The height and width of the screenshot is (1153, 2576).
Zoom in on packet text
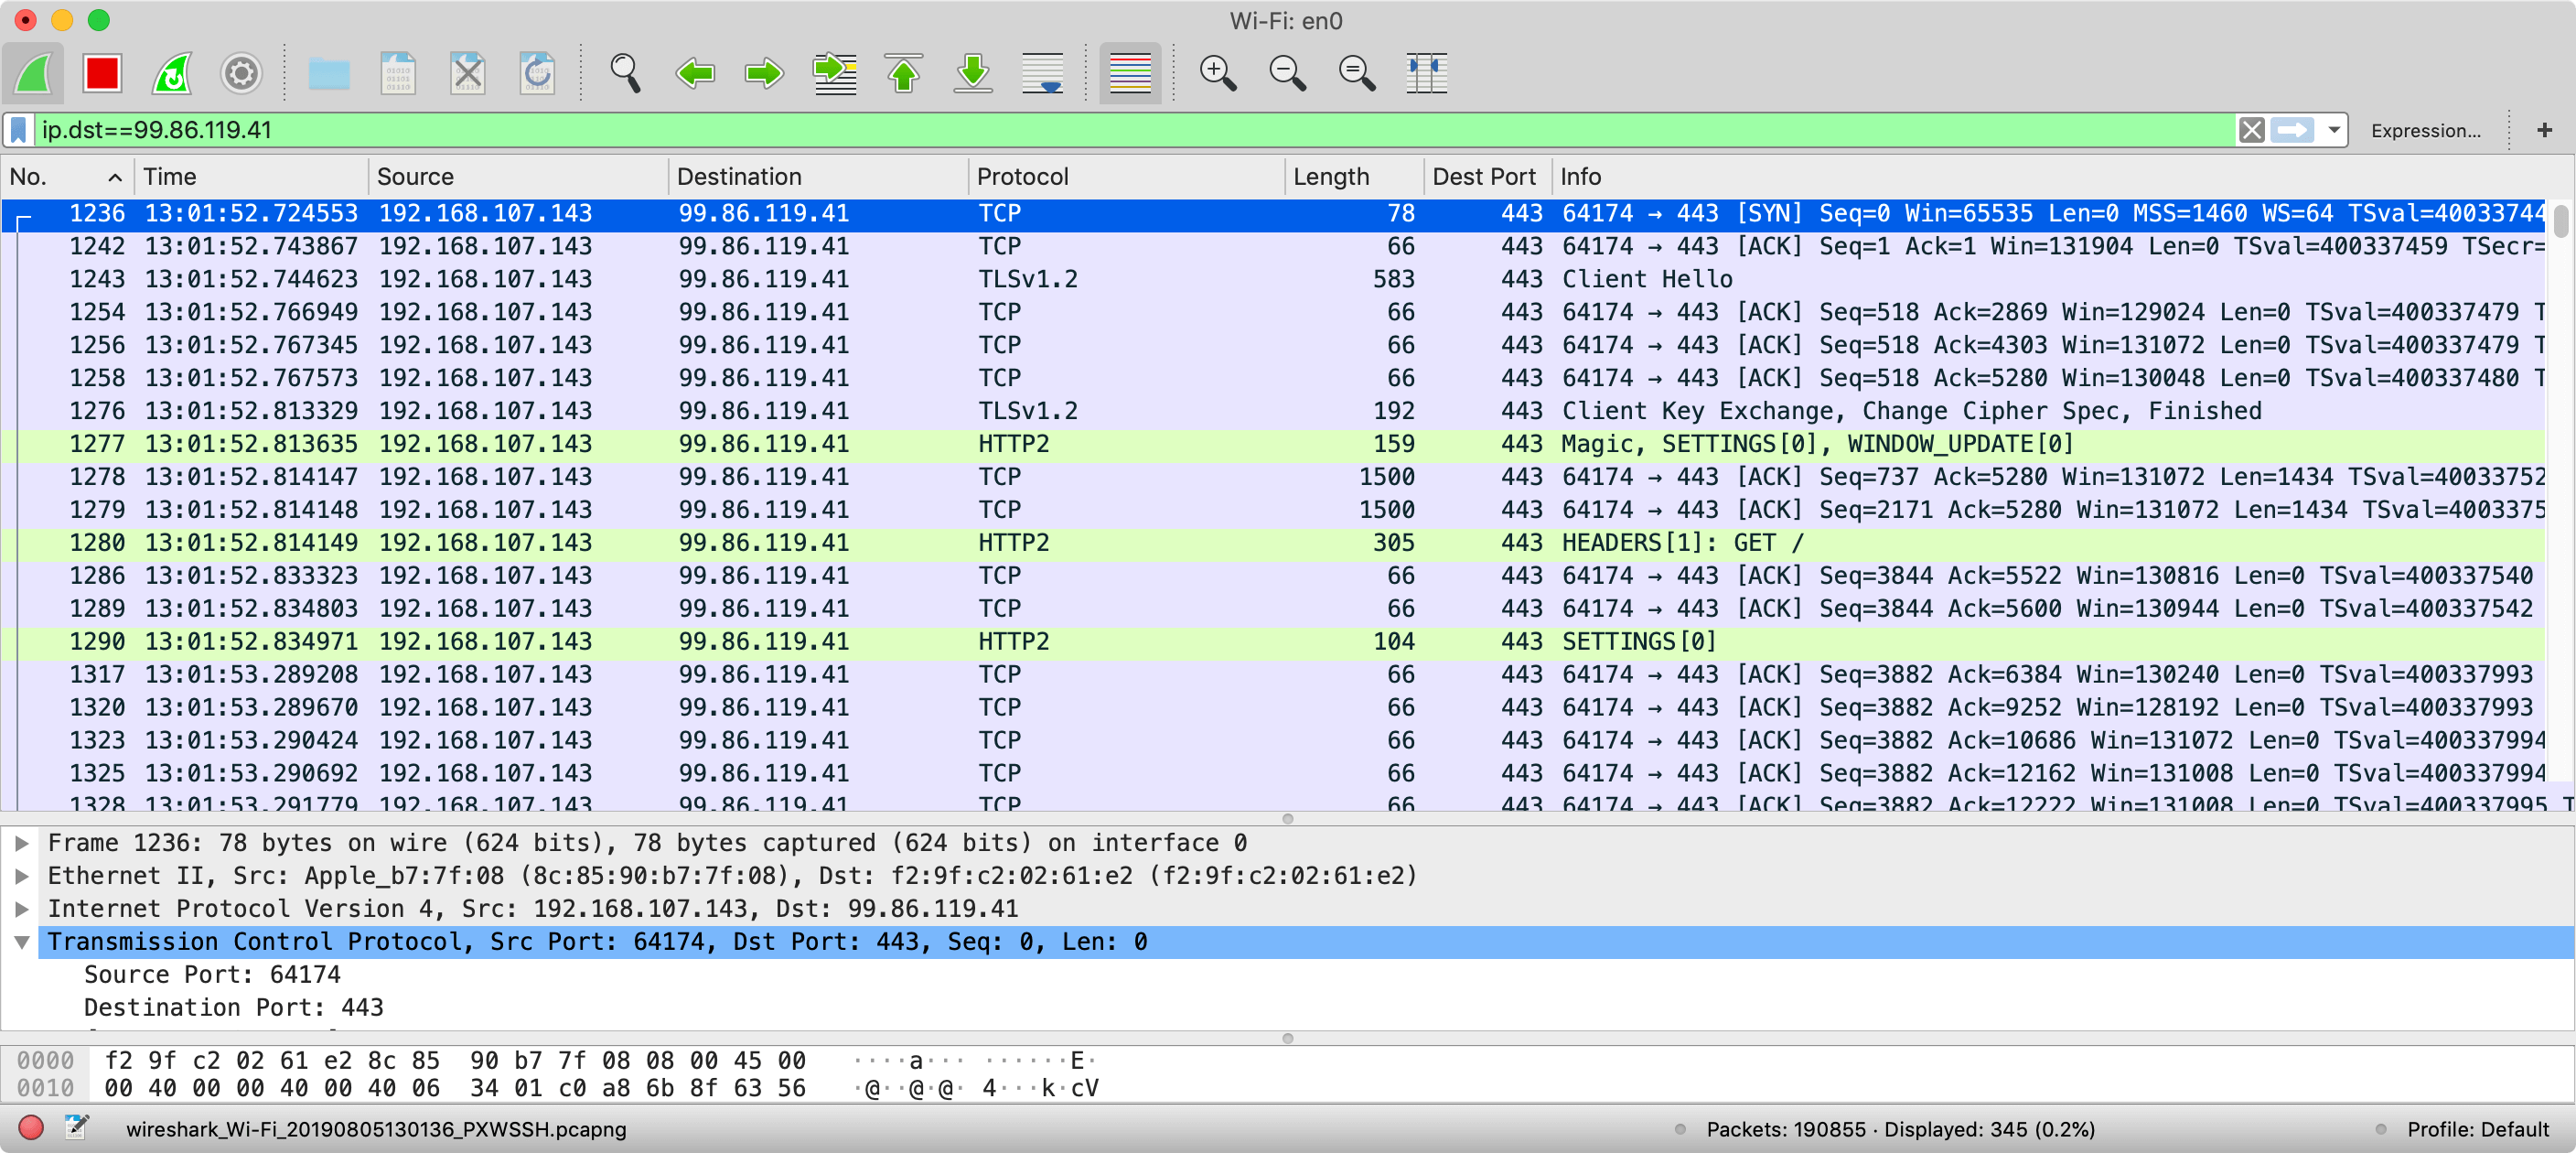(x=1217, y=73)
